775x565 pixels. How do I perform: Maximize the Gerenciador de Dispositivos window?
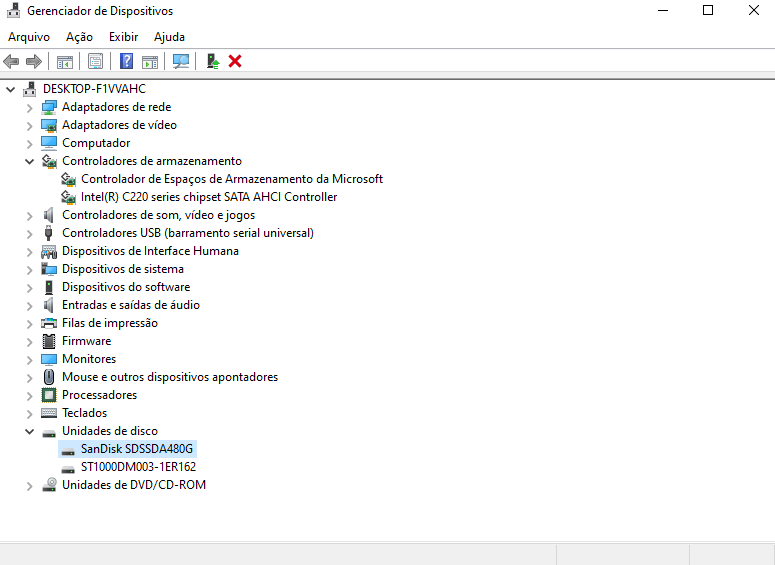tap(708, 10)
